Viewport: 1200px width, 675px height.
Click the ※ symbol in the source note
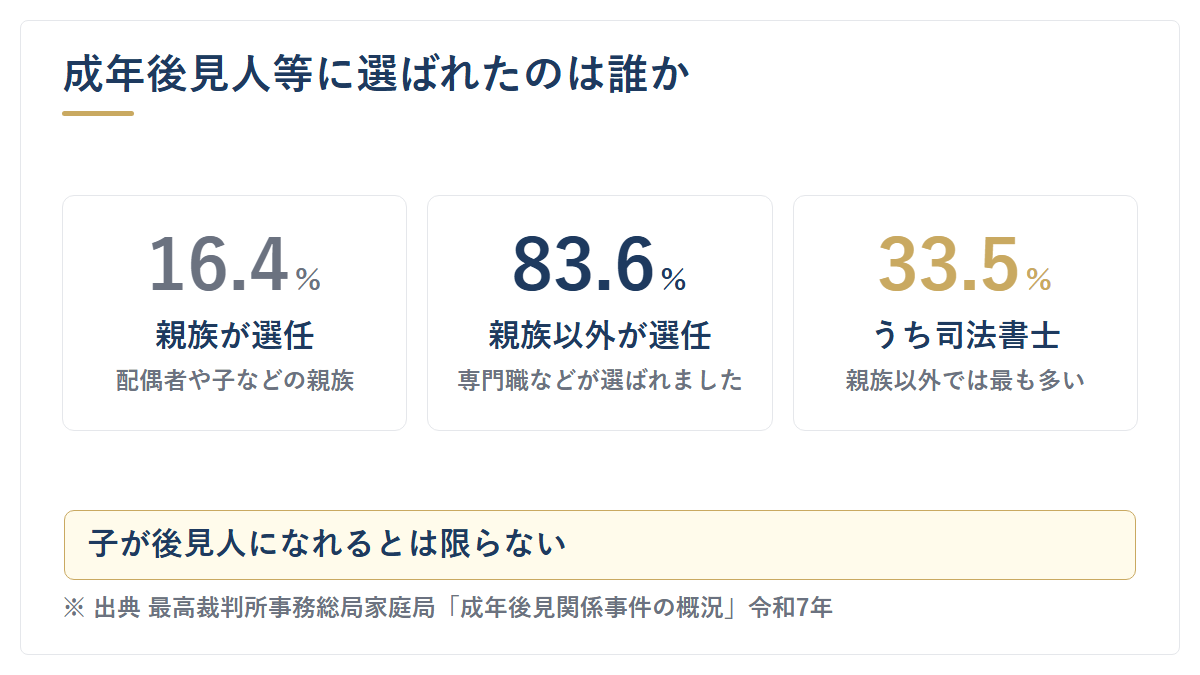point(73,608)
